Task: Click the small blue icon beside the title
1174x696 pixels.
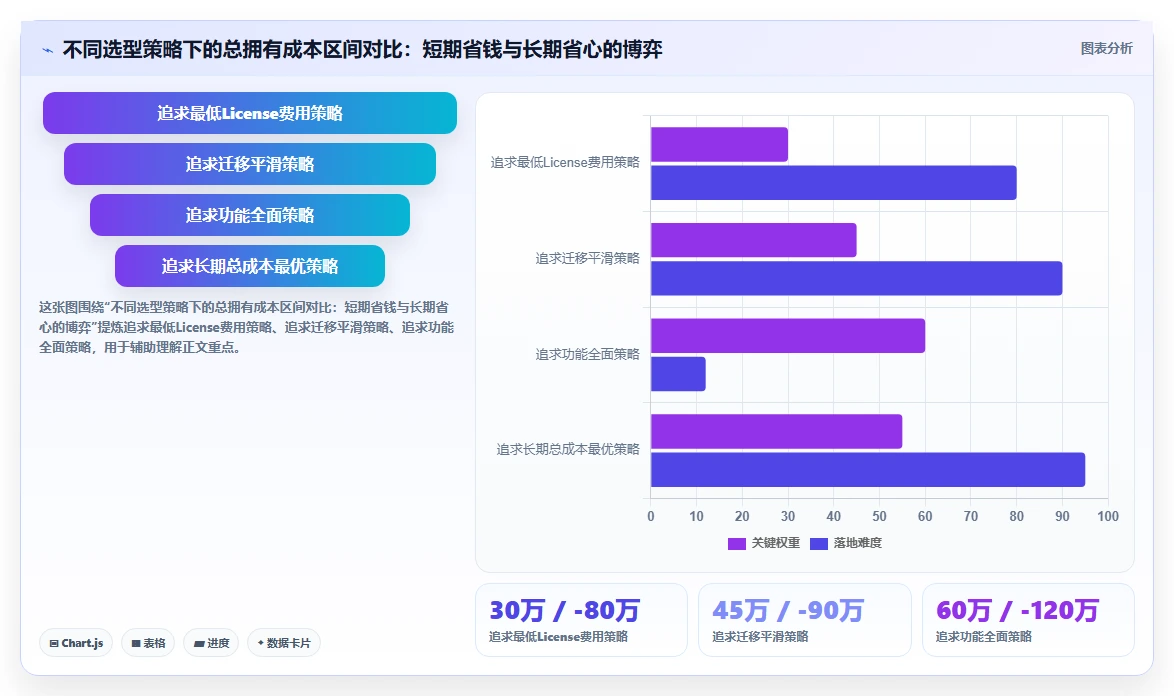Action: (x=48, y=50)
